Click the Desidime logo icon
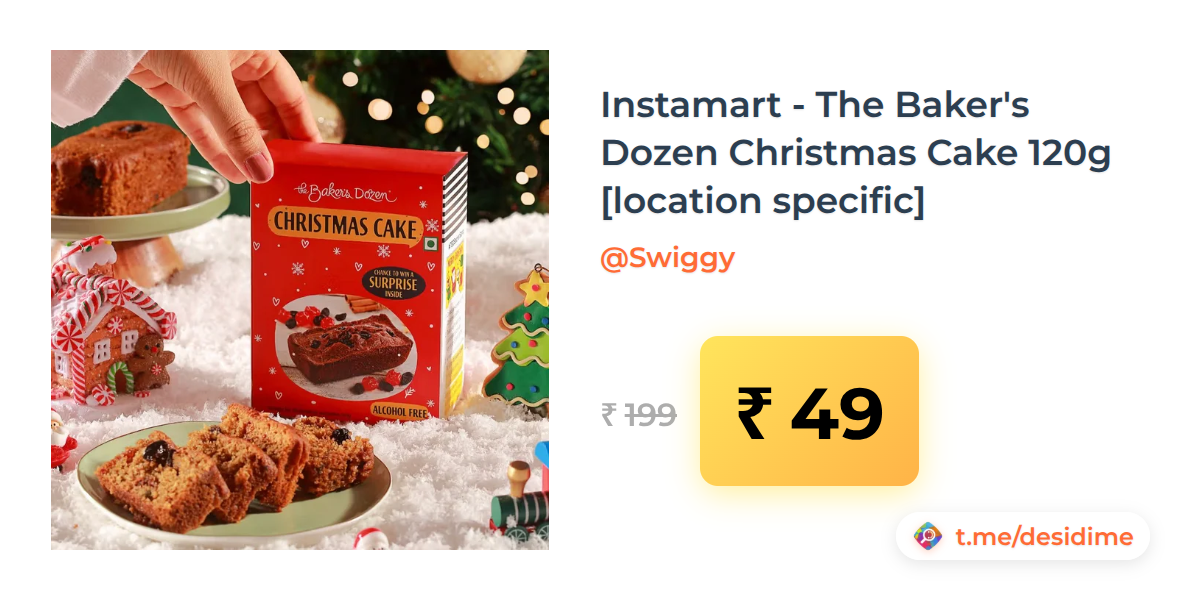 (928, 537)
